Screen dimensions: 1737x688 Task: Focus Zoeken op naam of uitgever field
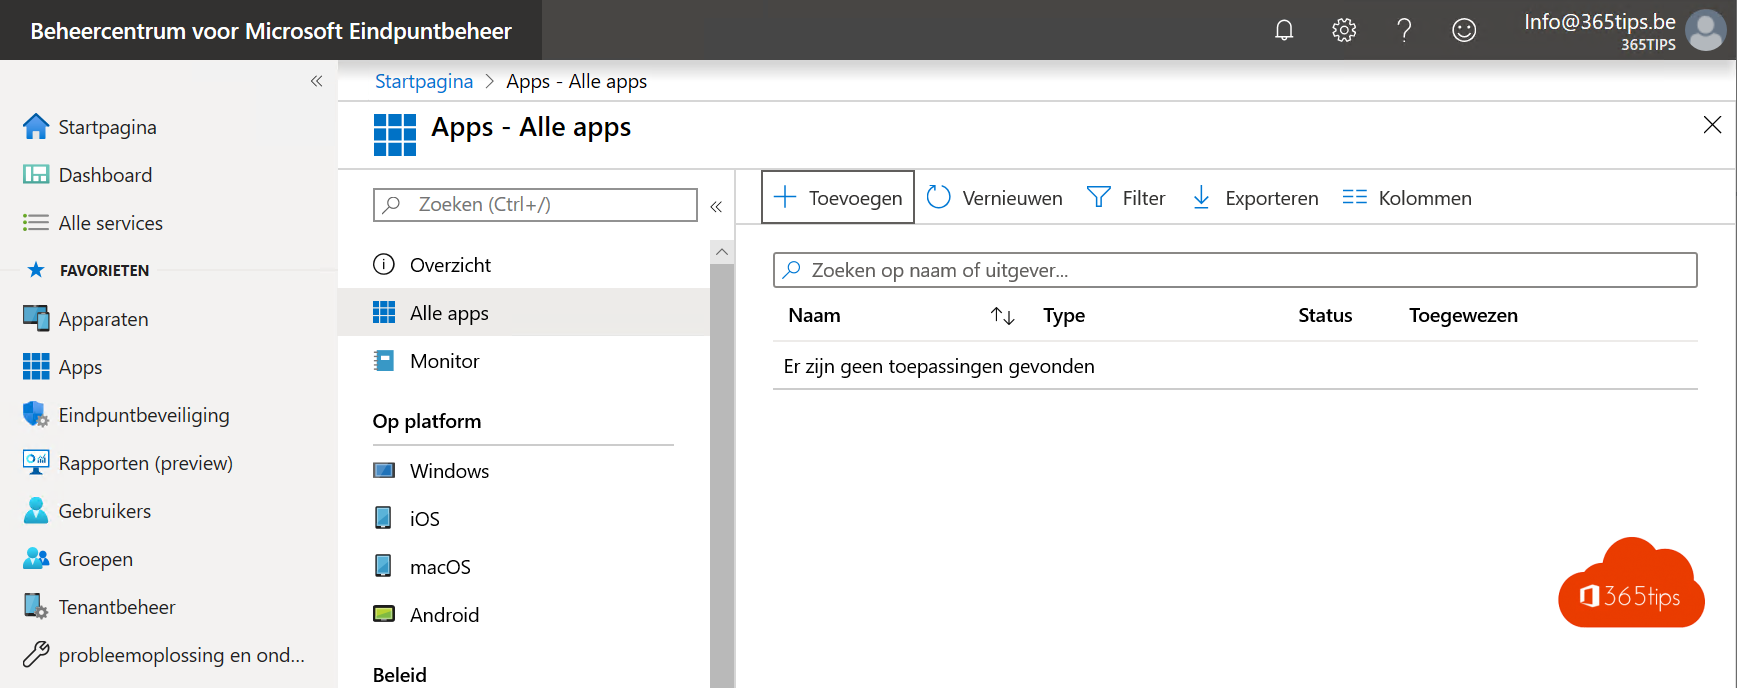tap(1235, 270)
